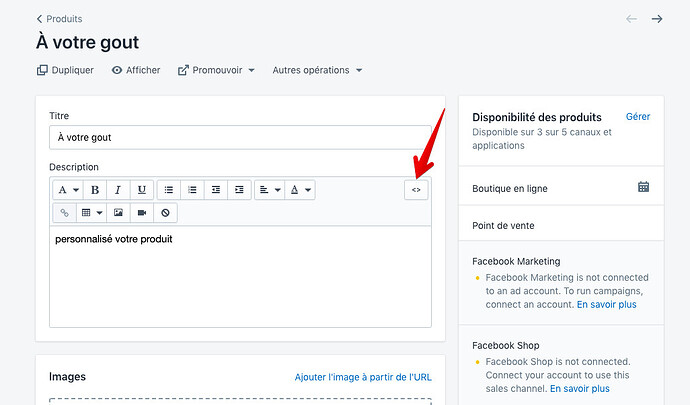Click the 'À votre gout' page heading
Screen dimensions: 690x405
(x=87, y=43)
